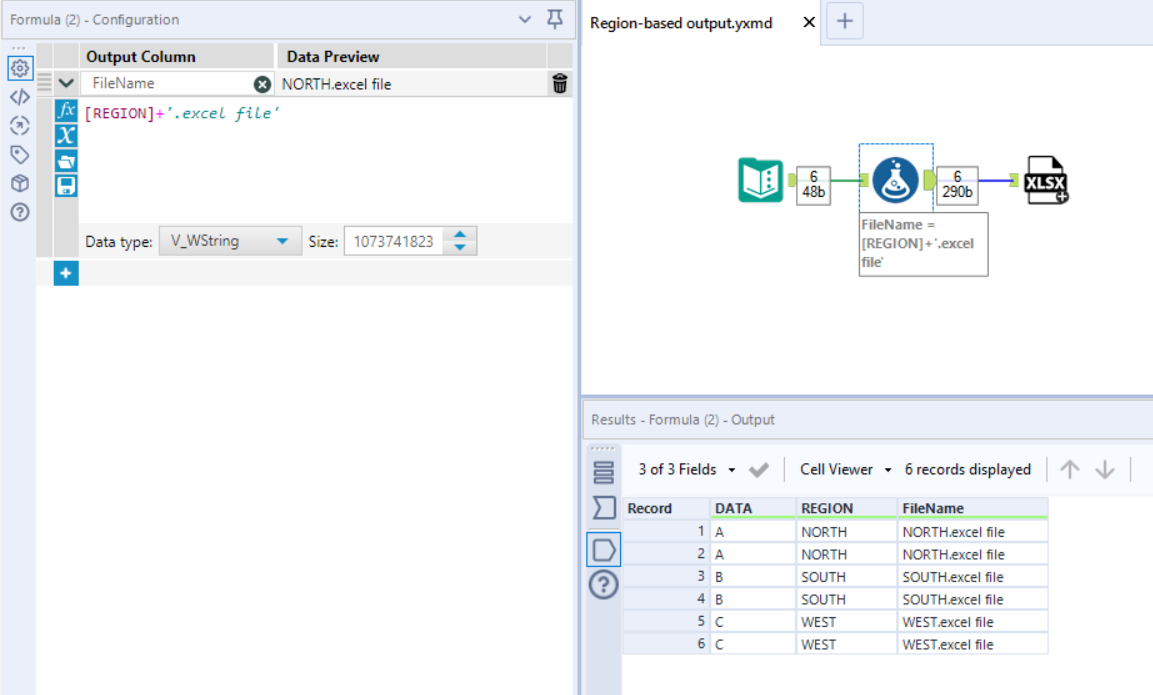
Task: Toggle the pin on the Configuration window
Action: click(556, 20)
